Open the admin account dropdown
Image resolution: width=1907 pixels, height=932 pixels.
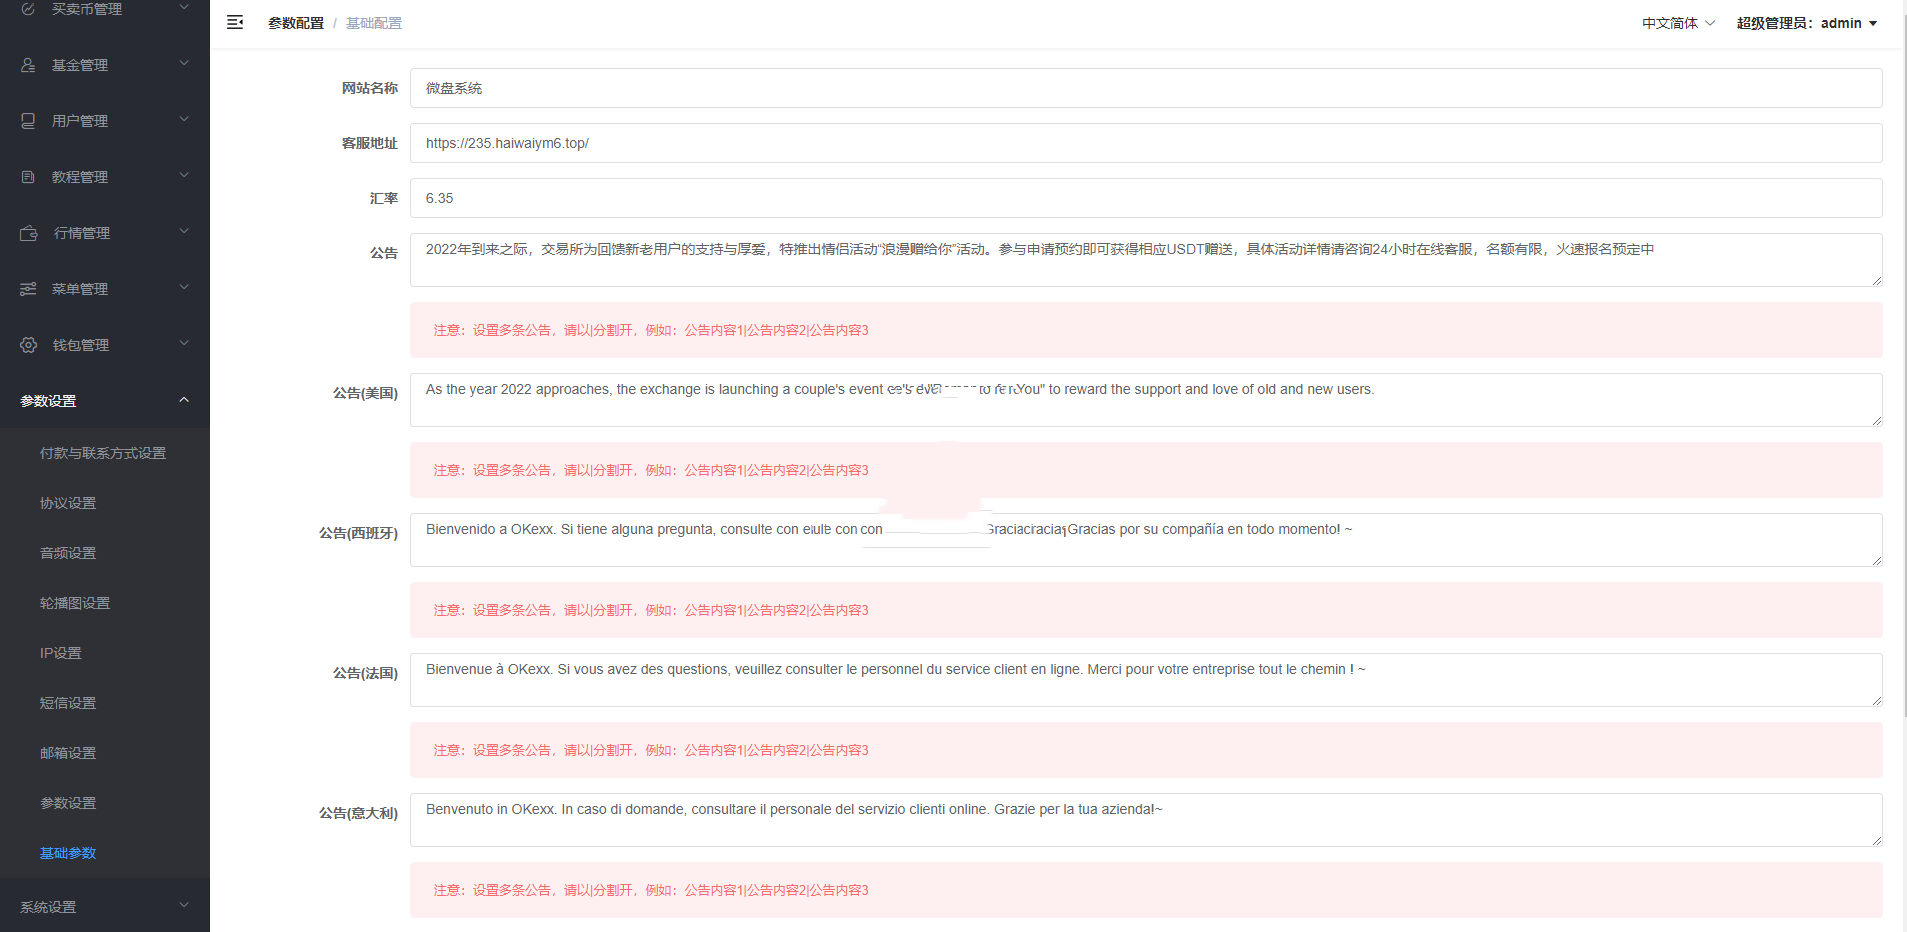tap(1807, 23)
